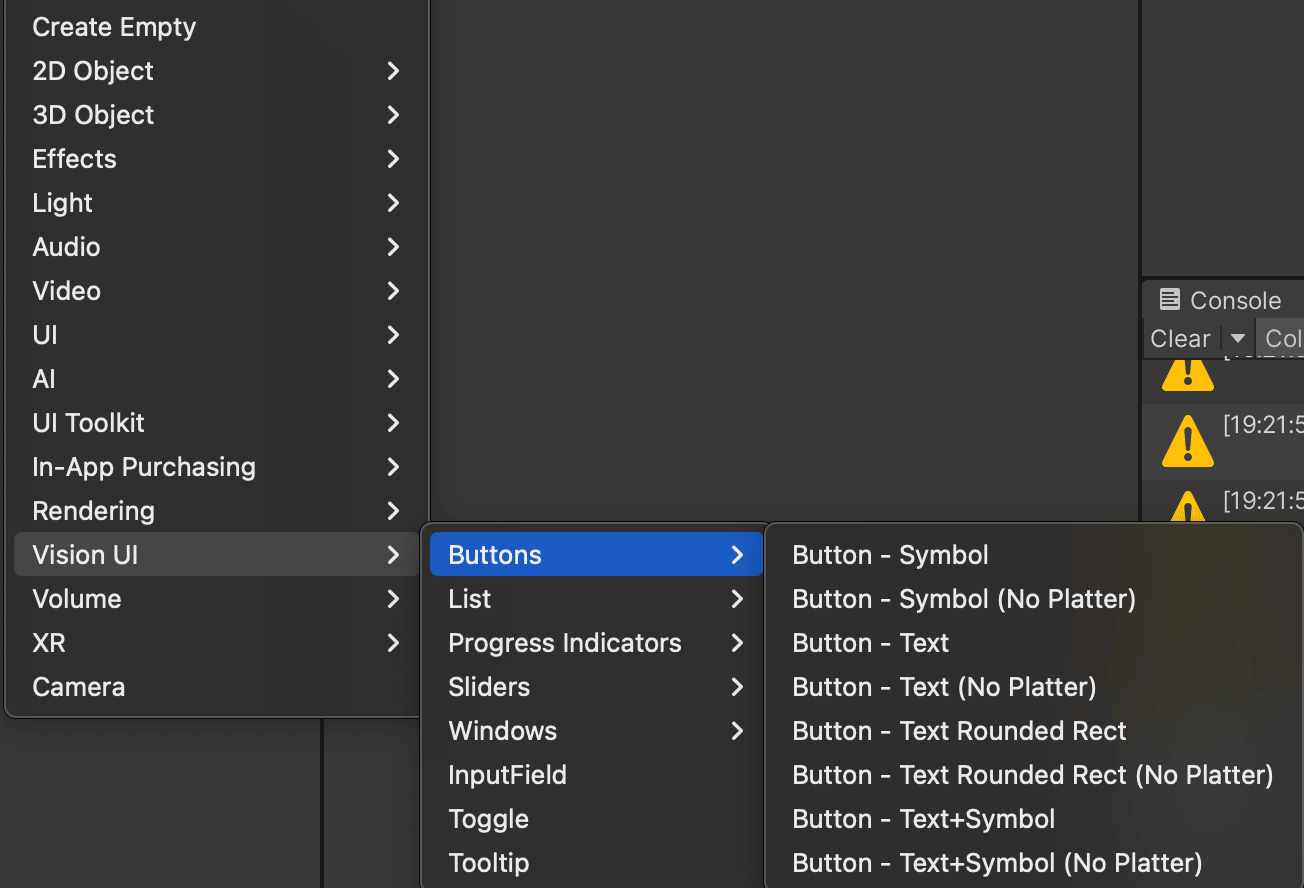1304x888 pixels.
Task: Create Button - Text+Symbol (No Platter)
Action: point(1036,863)
